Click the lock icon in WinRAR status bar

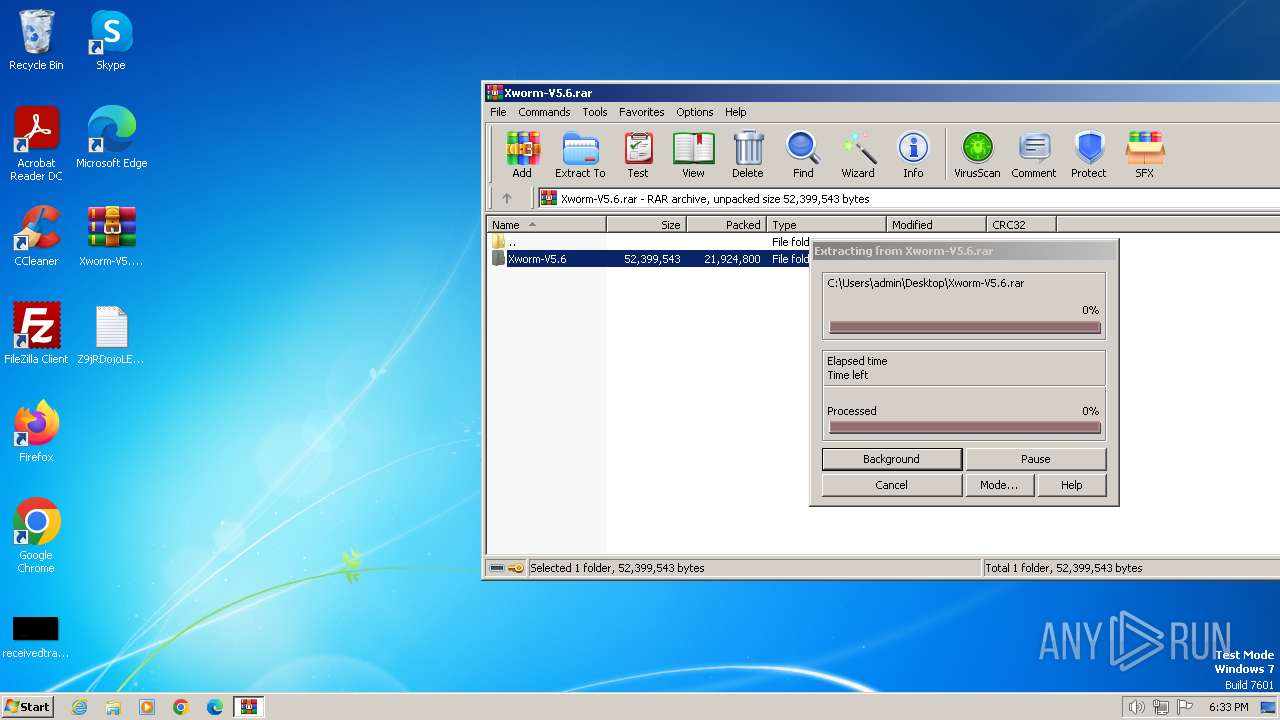tap(516, 568)
